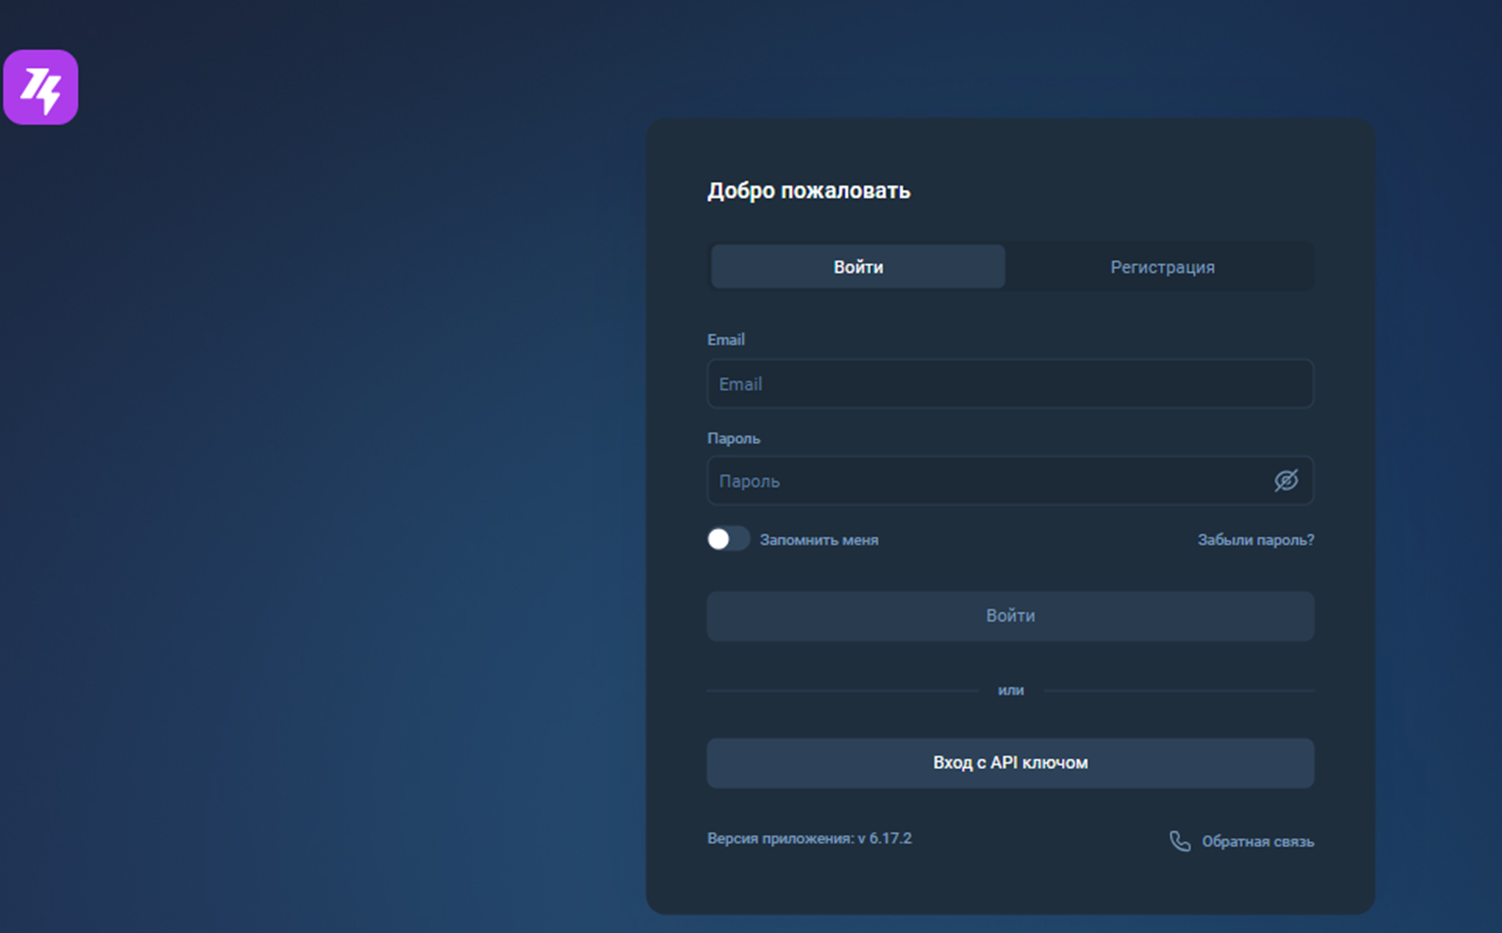Enable the Запомнить меня switch
The image size is (1502, 933).
728,539
